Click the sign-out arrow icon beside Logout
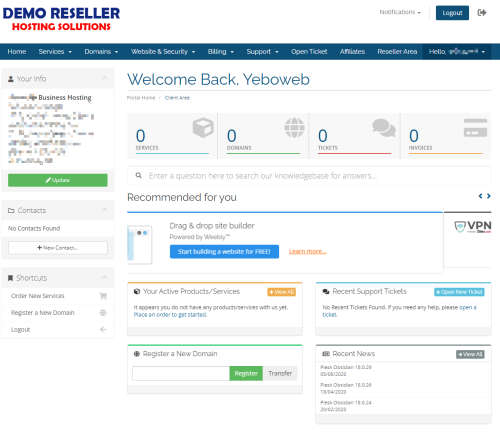The image size is (500, 440). click(482, 13)
